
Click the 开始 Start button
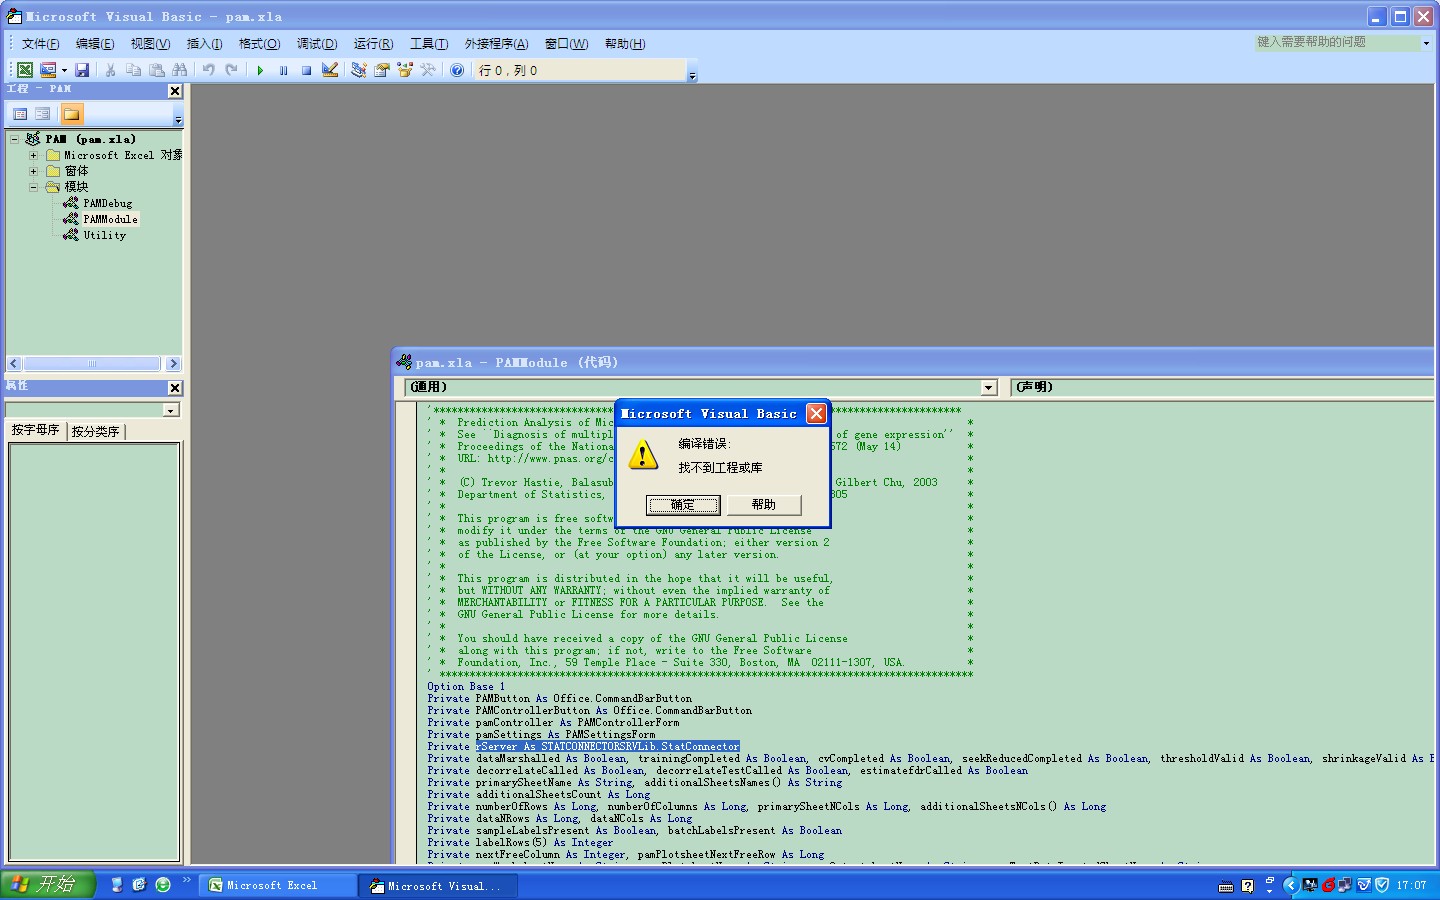pos(47,885)
